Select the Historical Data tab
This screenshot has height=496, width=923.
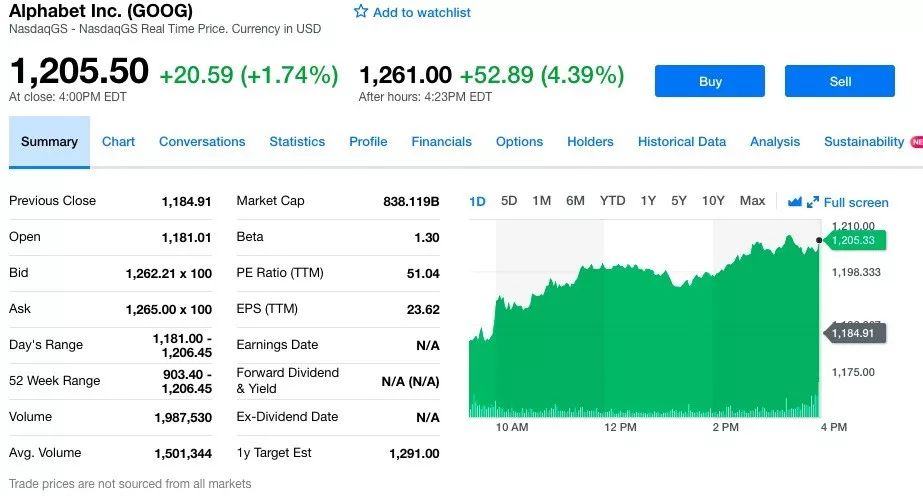(682, 142)
